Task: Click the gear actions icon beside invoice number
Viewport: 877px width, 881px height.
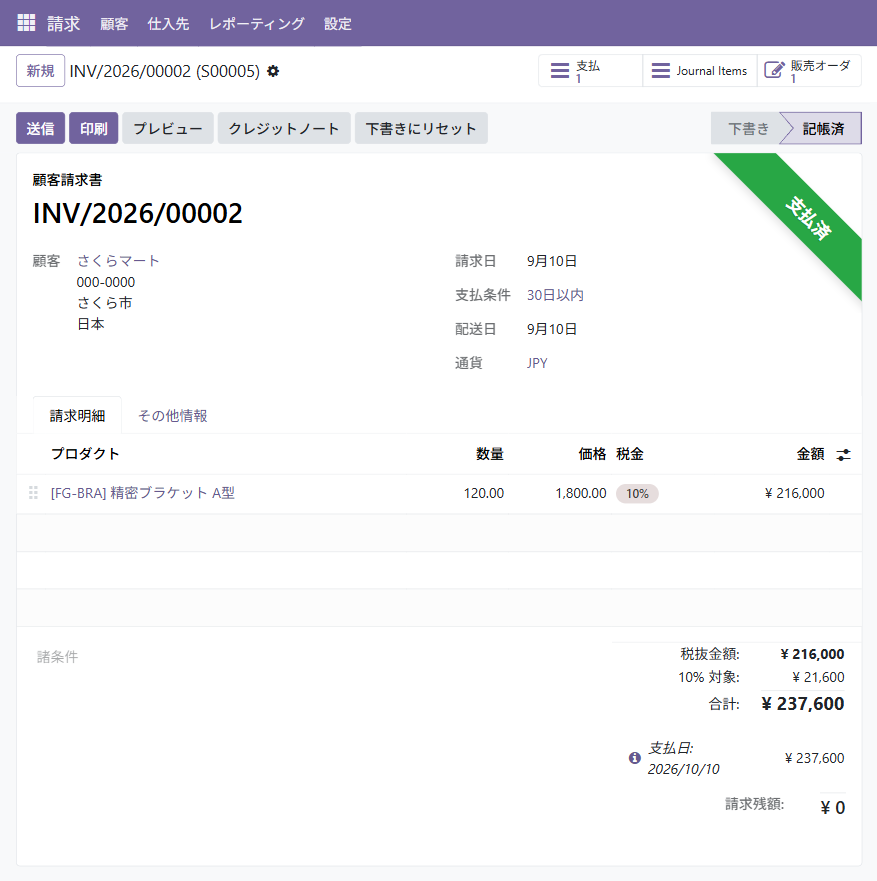Action: 273,71
